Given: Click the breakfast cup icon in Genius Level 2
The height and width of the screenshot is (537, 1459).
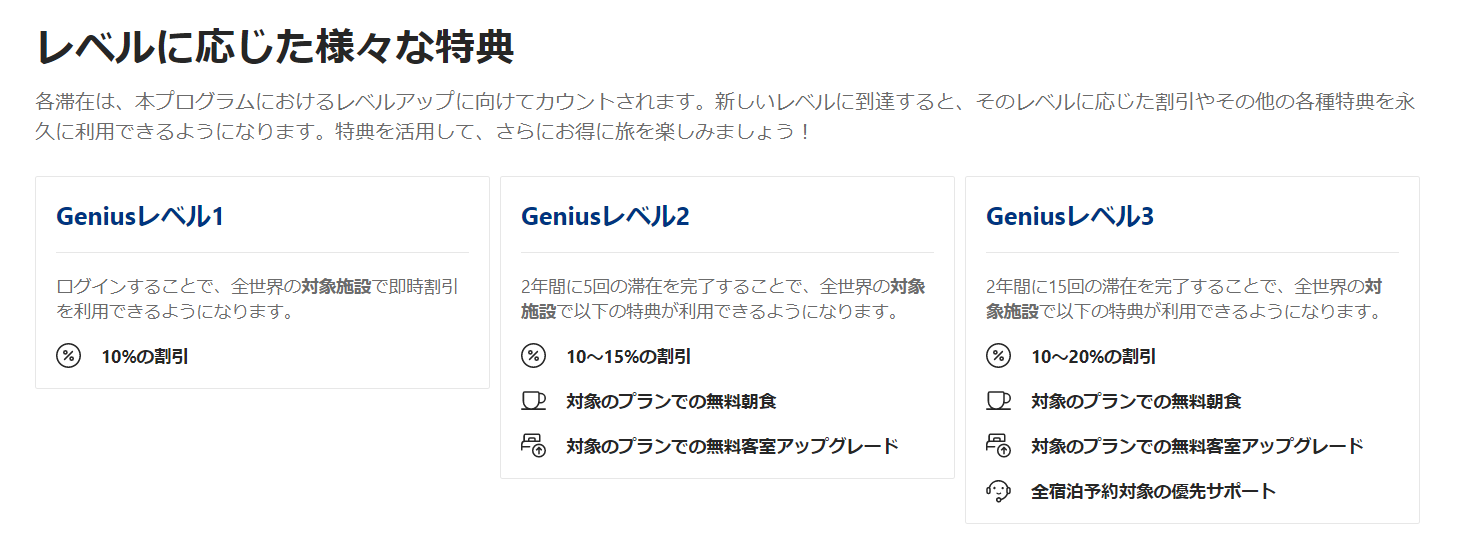Looking at the screenshot, I should click(x=533, y=401).
